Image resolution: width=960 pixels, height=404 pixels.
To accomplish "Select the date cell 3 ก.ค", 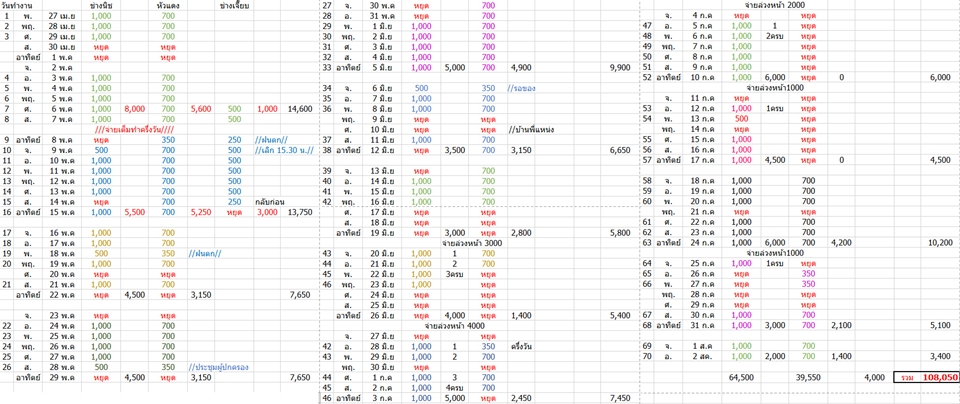I will [383, 398].
